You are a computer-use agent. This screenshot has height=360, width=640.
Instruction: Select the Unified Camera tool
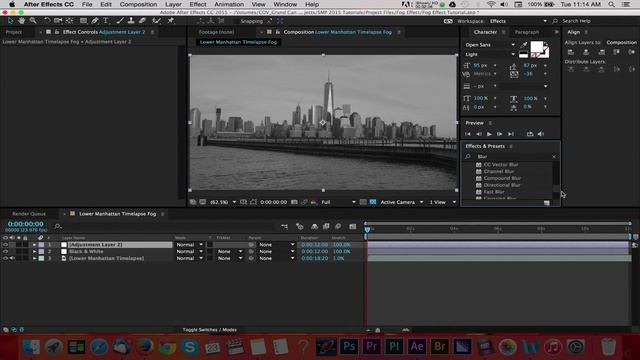pos(58,20)
